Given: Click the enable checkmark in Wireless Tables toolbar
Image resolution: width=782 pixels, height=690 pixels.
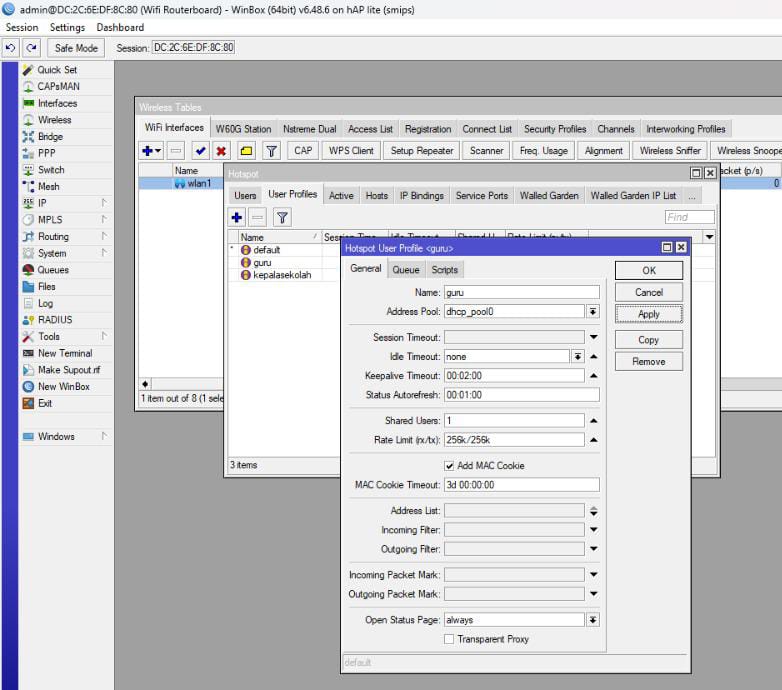Looking at the screenshot, I should pyautogui.click(x=200, y=151).
